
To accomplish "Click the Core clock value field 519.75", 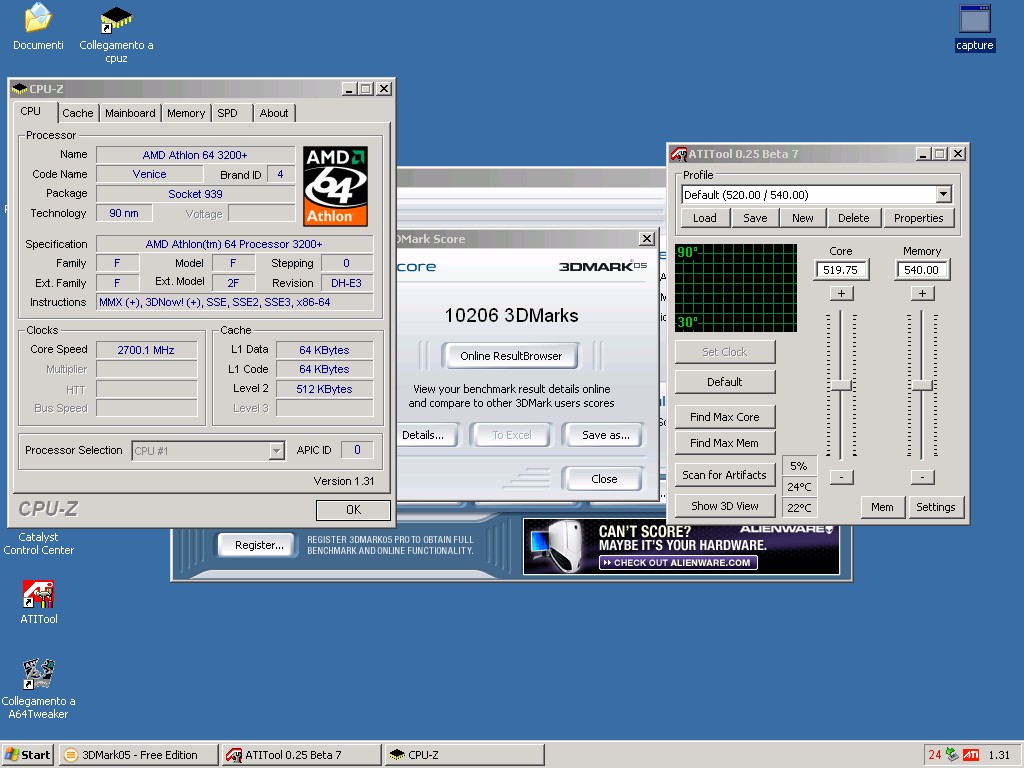I will click(x=841, y=270).
